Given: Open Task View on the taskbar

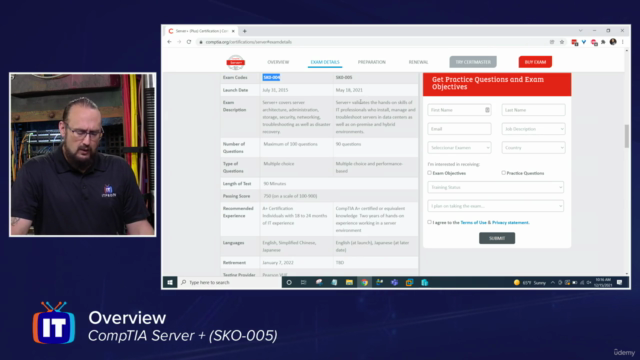Looking at the screenshot, I should 304,282.
